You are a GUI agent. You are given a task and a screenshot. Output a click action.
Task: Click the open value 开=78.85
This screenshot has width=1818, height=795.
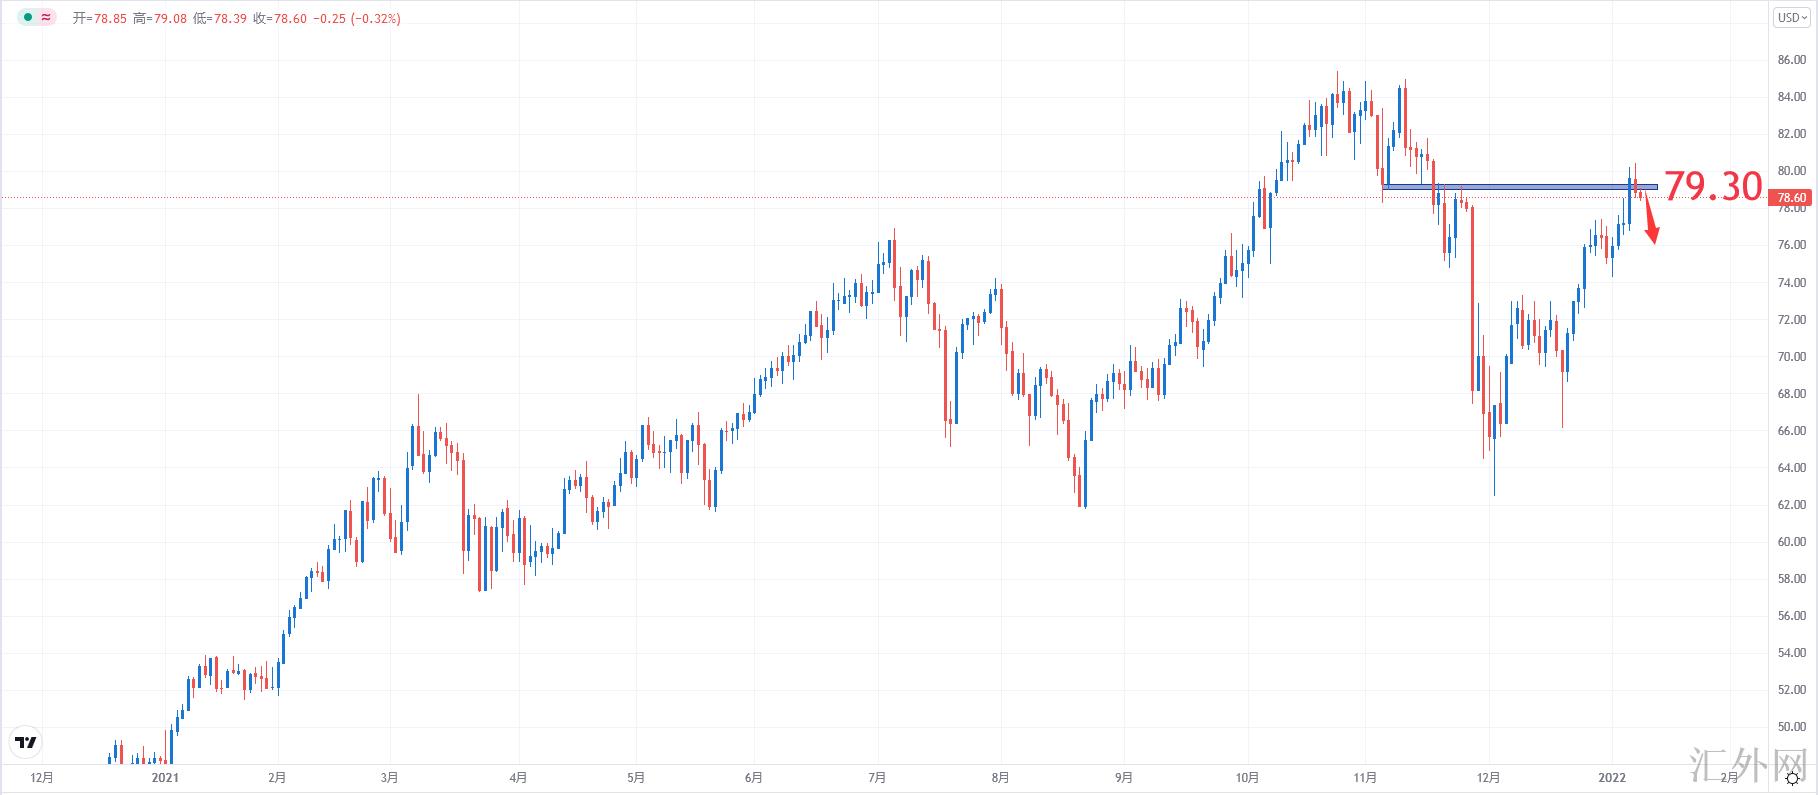point(100,19)
